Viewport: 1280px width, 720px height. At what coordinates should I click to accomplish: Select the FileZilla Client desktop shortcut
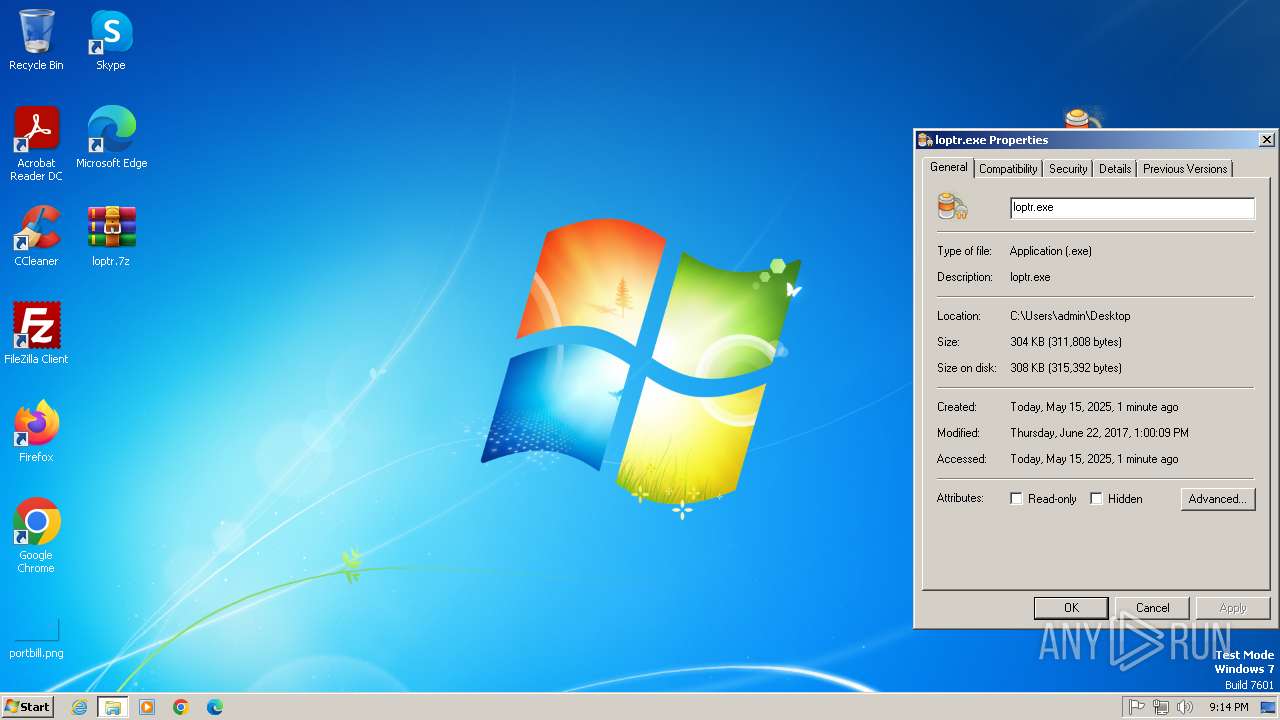tap(36, 334)
